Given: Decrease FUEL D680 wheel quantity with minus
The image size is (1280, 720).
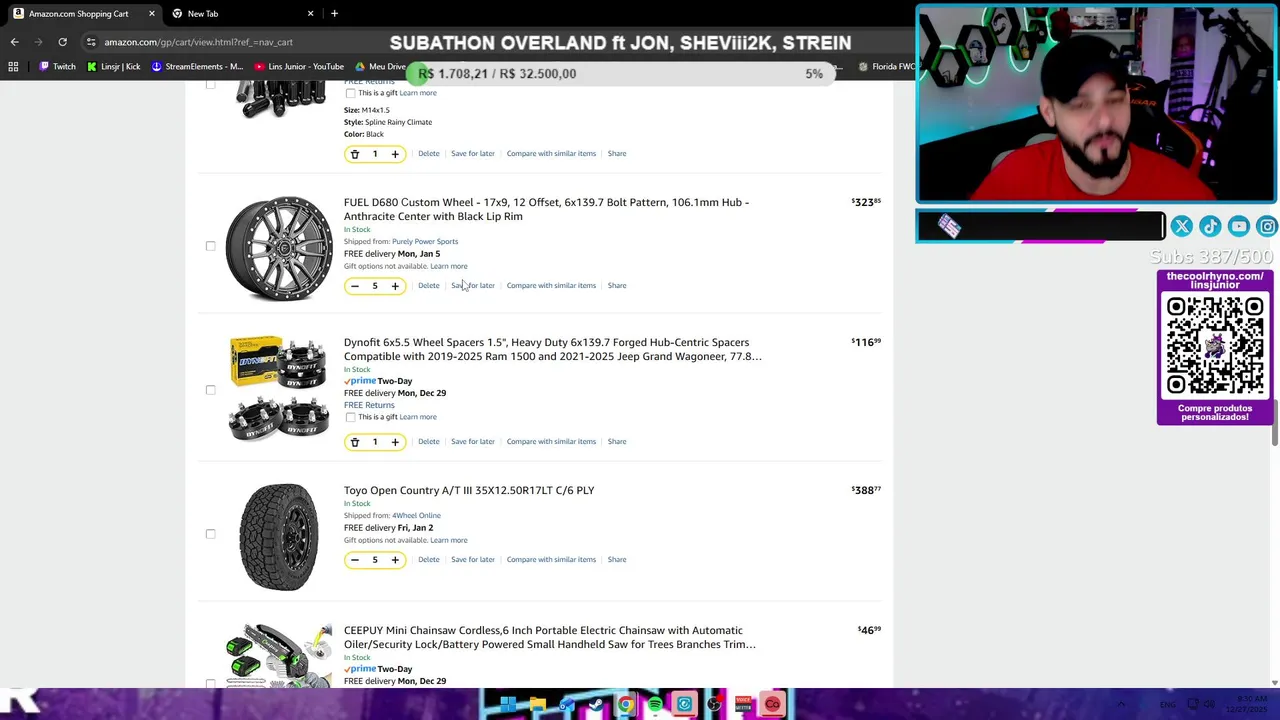Looking at the screenshot, I should click(x=354, y=286).
